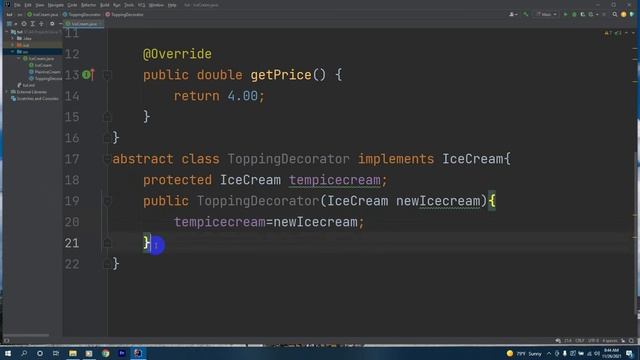Click the implements gutter icon on line 13
The image size is (640, 360).
click(x=87, y=75)
